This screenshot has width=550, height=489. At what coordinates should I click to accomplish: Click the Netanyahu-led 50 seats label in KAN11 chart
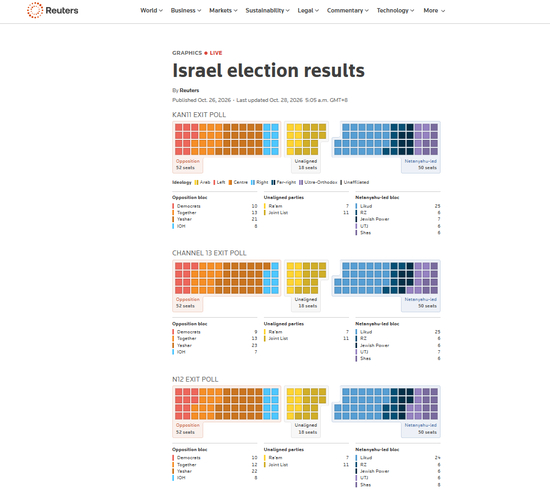[421, 165]
